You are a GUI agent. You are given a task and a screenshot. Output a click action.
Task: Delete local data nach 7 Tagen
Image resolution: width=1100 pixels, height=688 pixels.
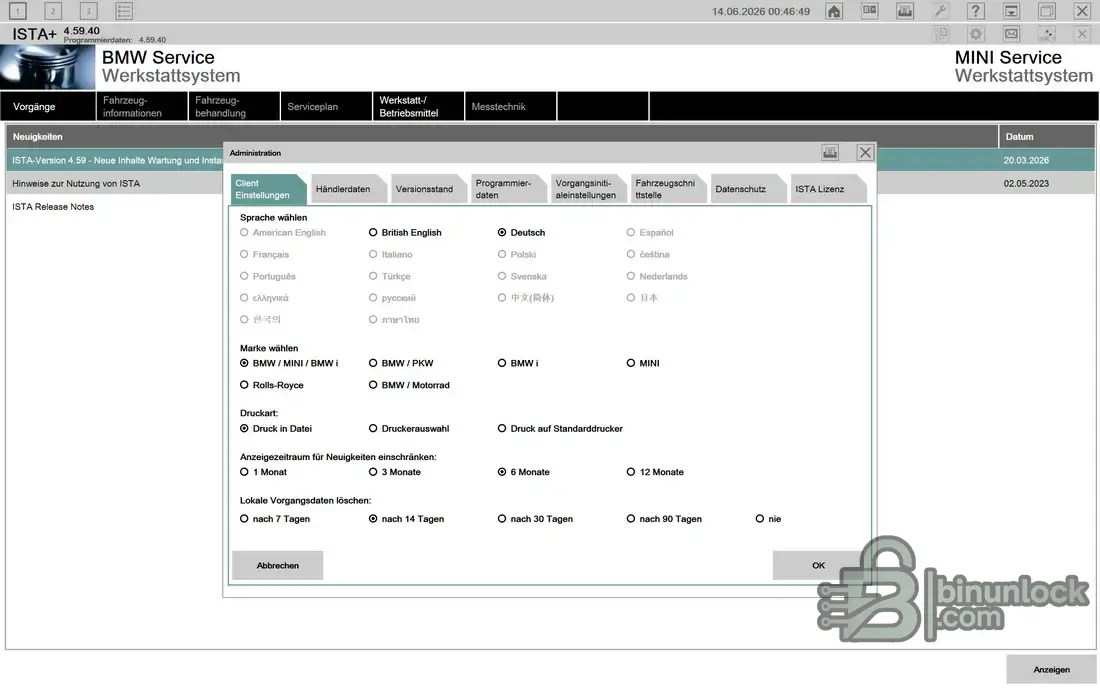(x=274, y=519)
